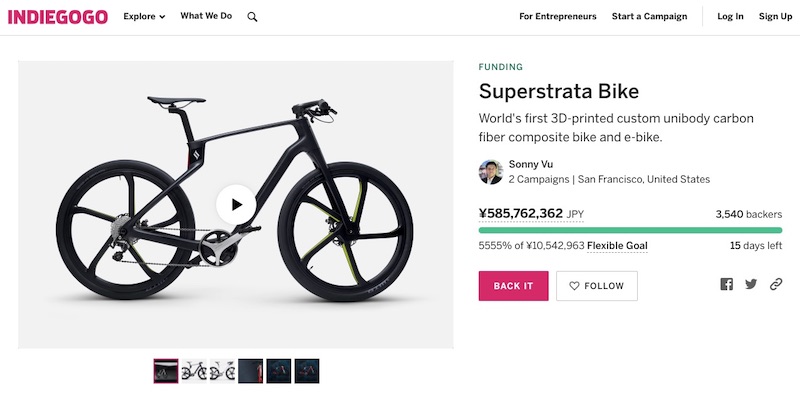Open What We Do menu item
The image size is (800, 398).
[206, 16]
